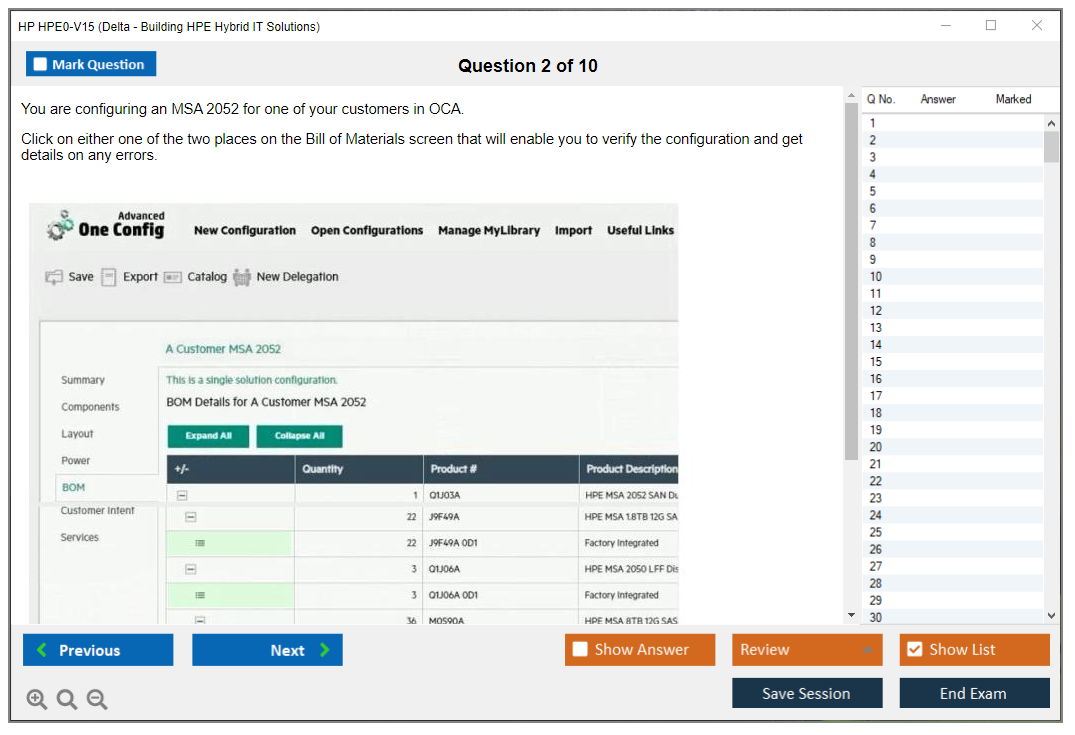Click the Export document icon
The width and height of the screenshot is (1075, 735).
click(x=109, y=277)
